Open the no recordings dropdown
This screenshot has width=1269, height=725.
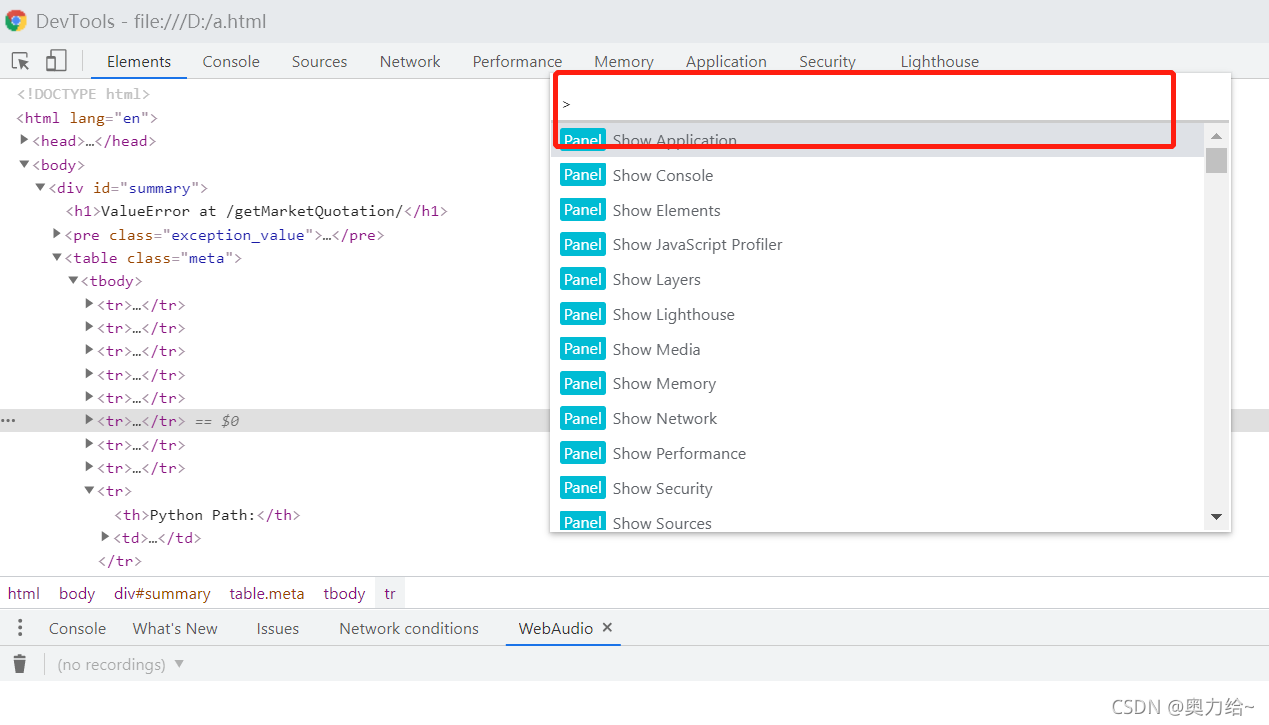121,664
